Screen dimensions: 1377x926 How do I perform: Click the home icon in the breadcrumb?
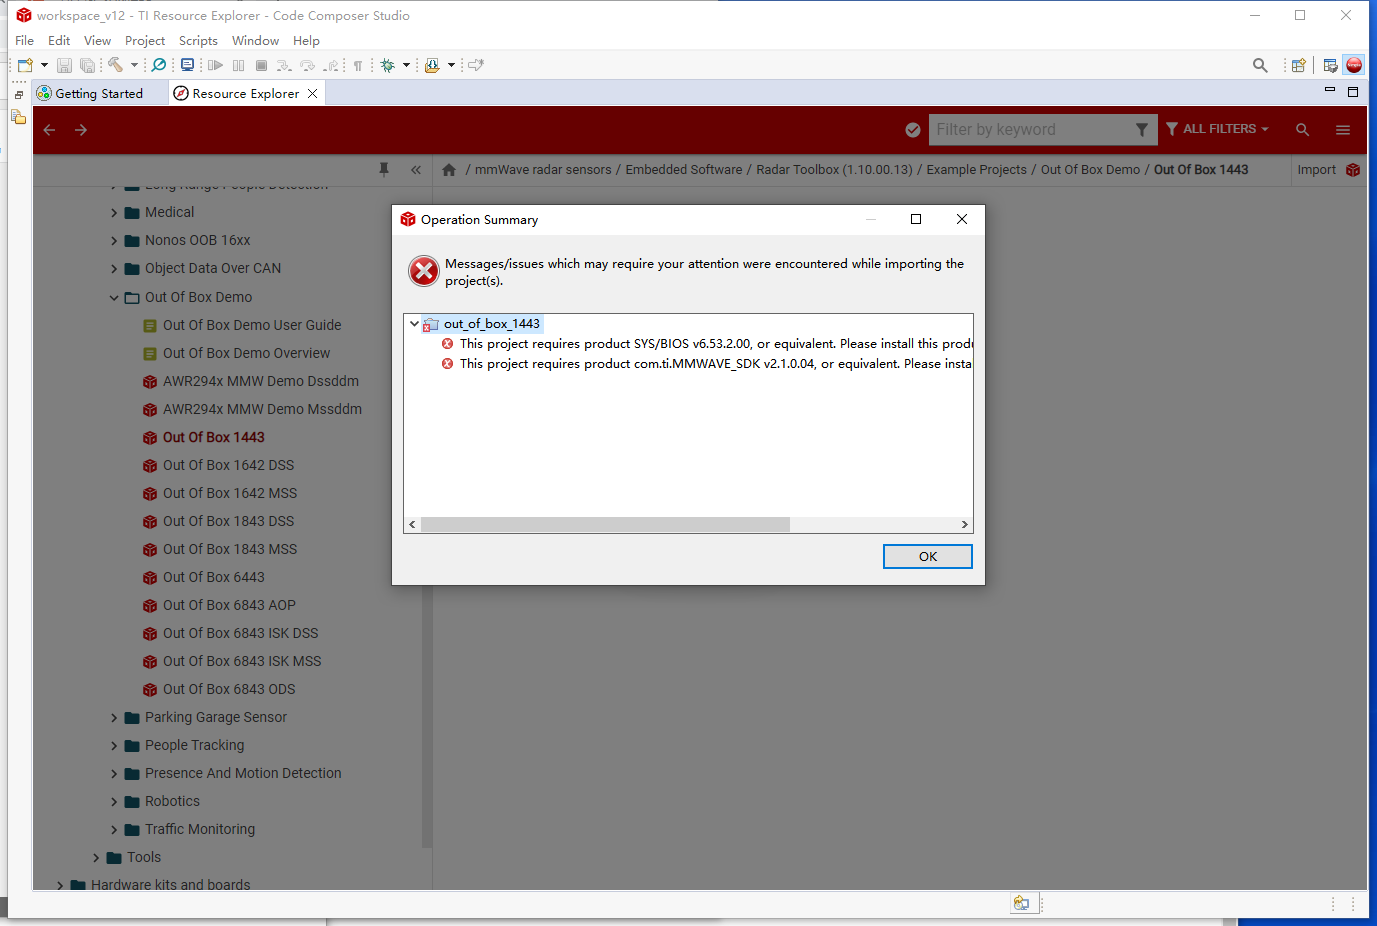pyautogui.click(x=449, y=170)
